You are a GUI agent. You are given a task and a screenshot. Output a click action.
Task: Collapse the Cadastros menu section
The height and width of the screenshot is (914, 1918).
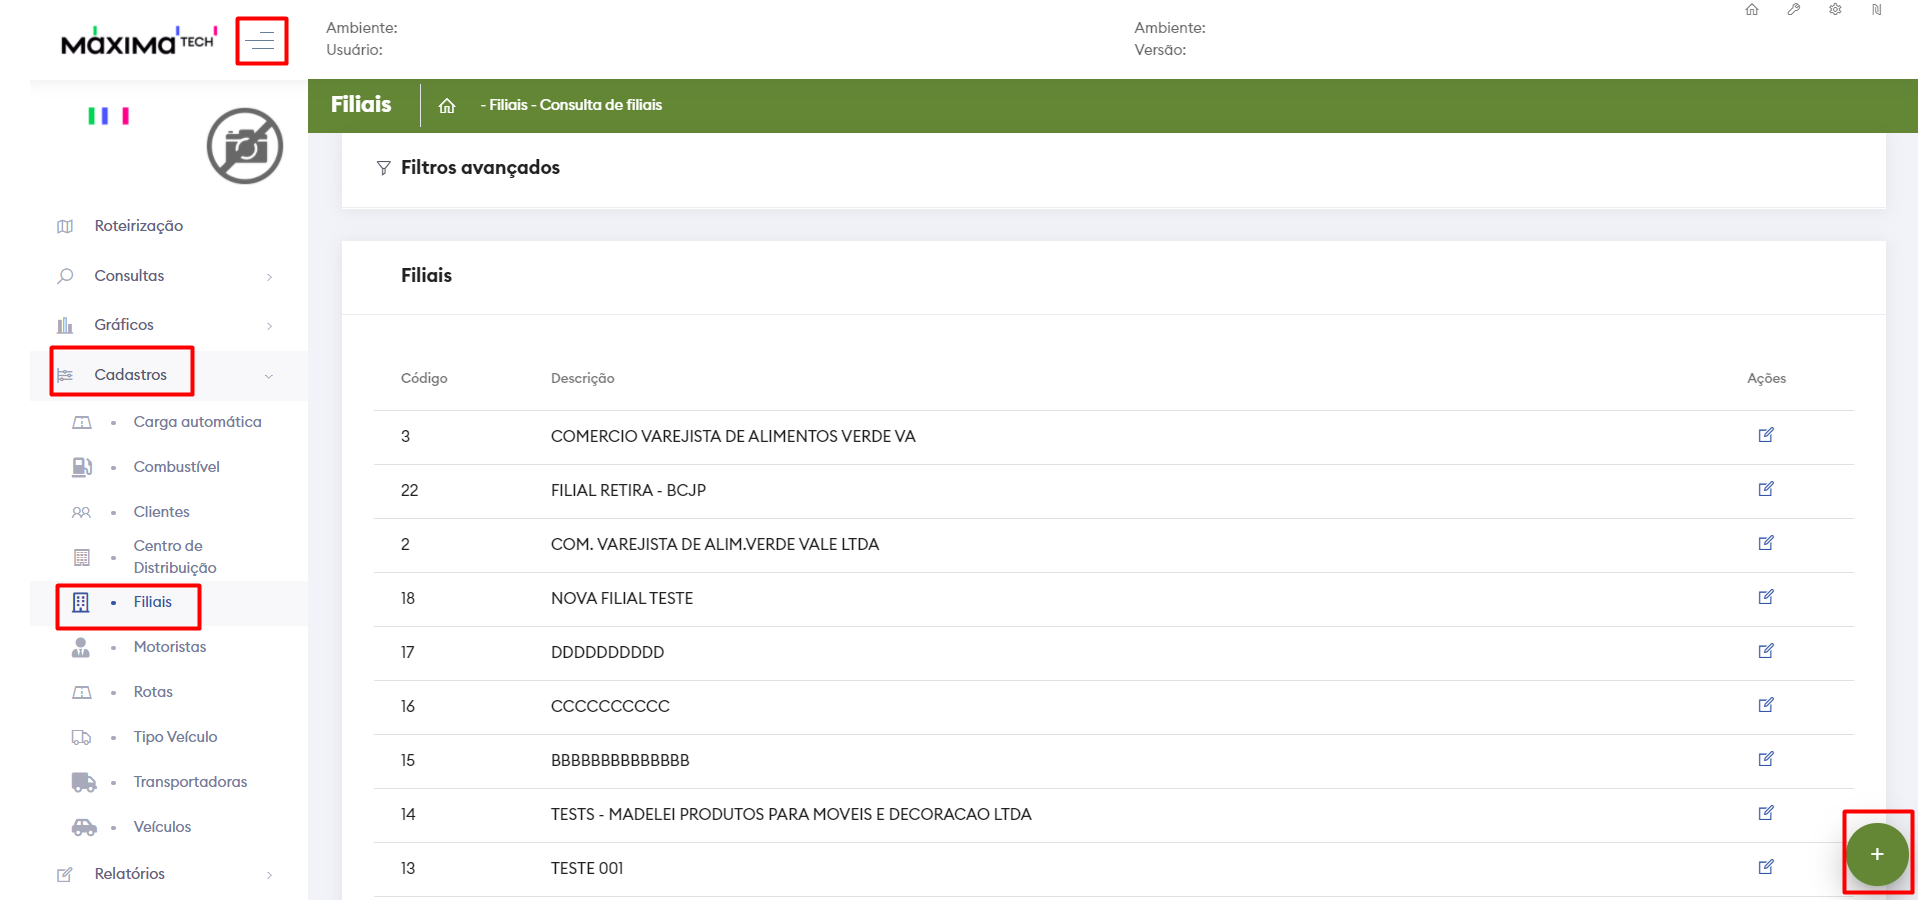[x=268, y=376]
